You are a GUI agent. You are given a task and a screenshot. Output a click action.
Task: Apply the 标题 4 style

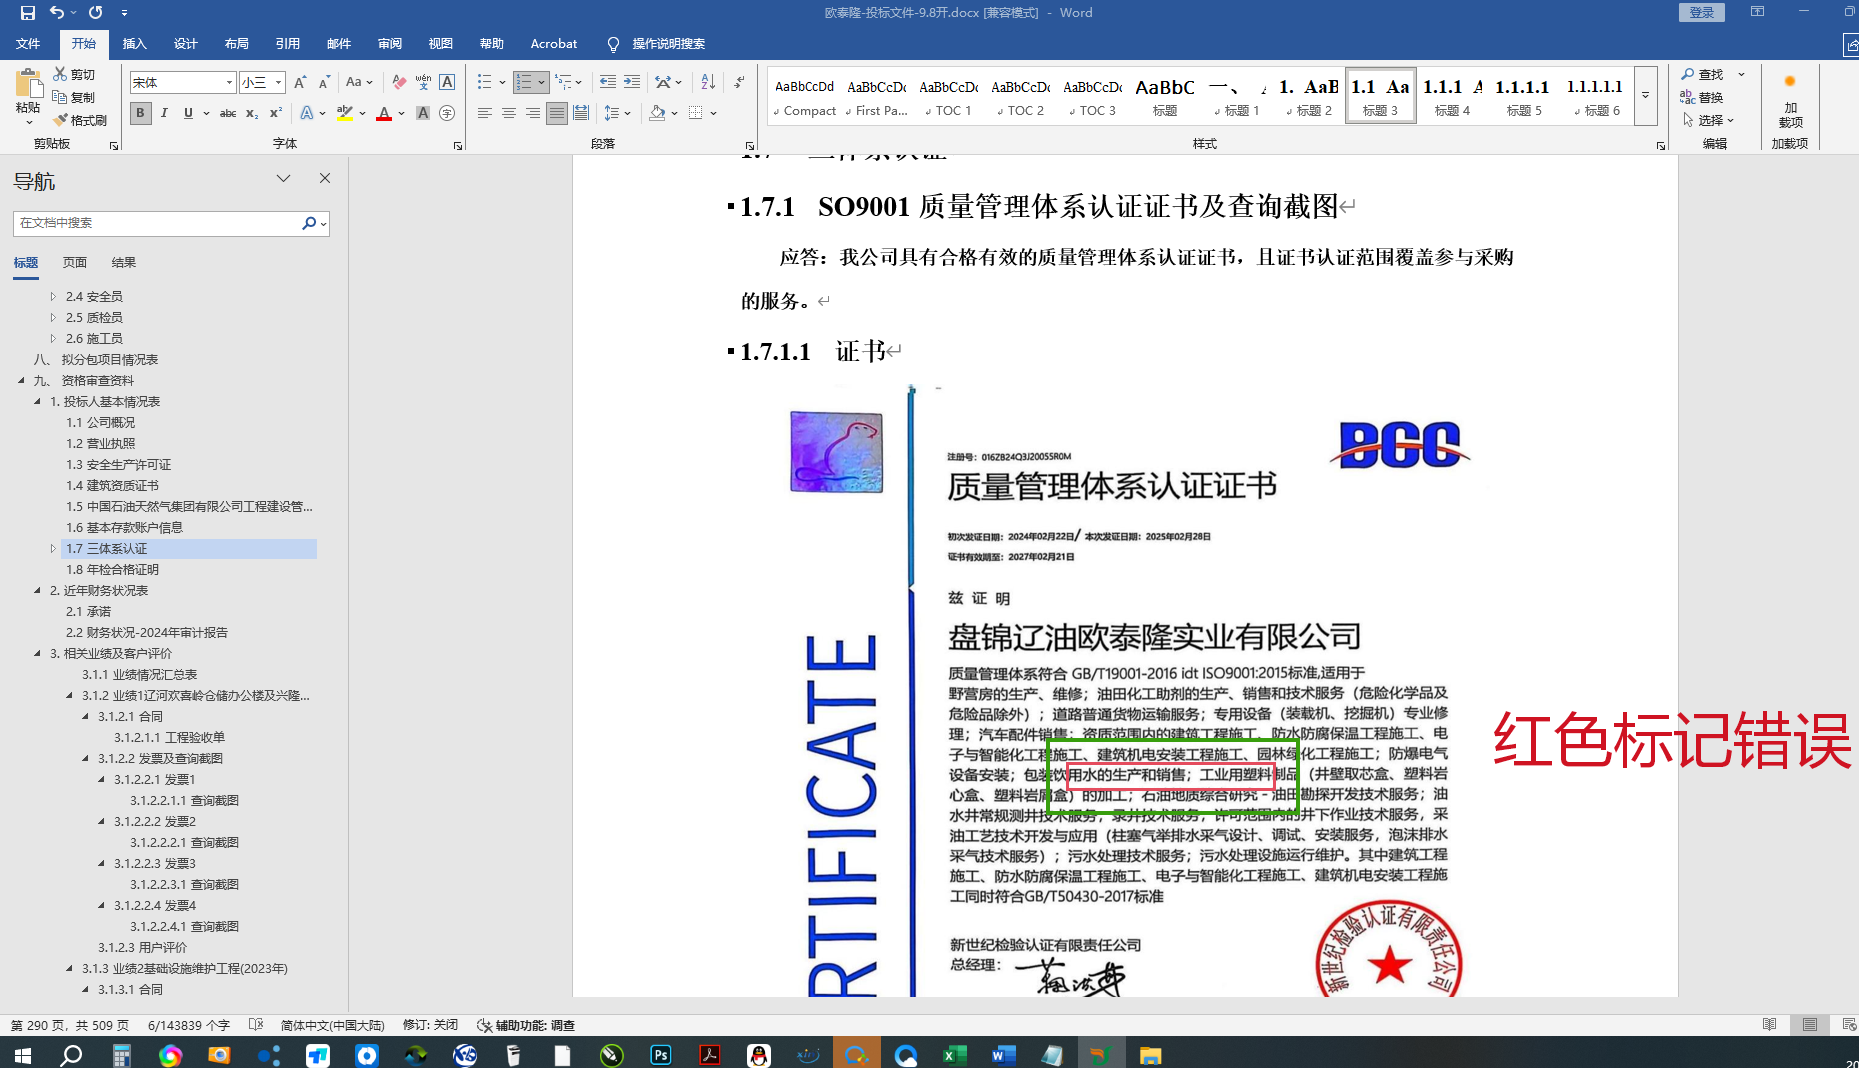[x=1452, y=96]
